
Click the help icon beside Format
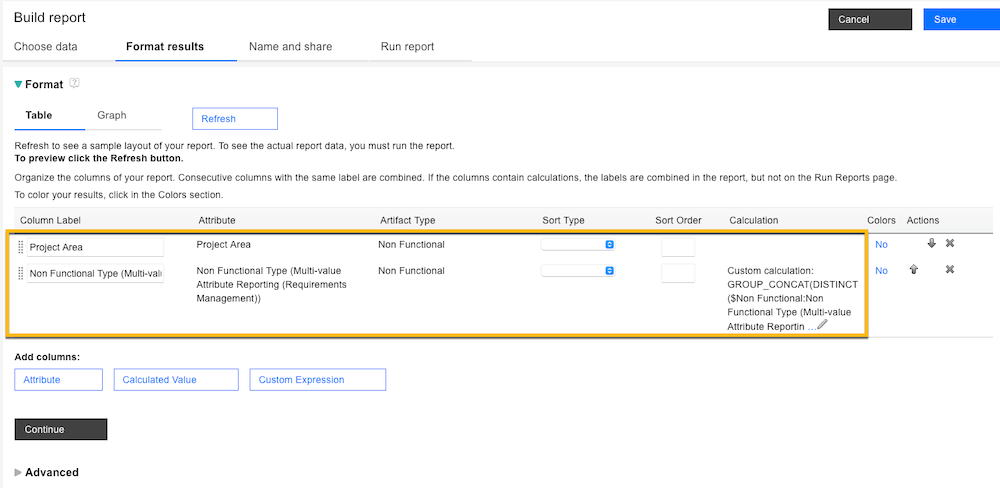click(75, 84)
